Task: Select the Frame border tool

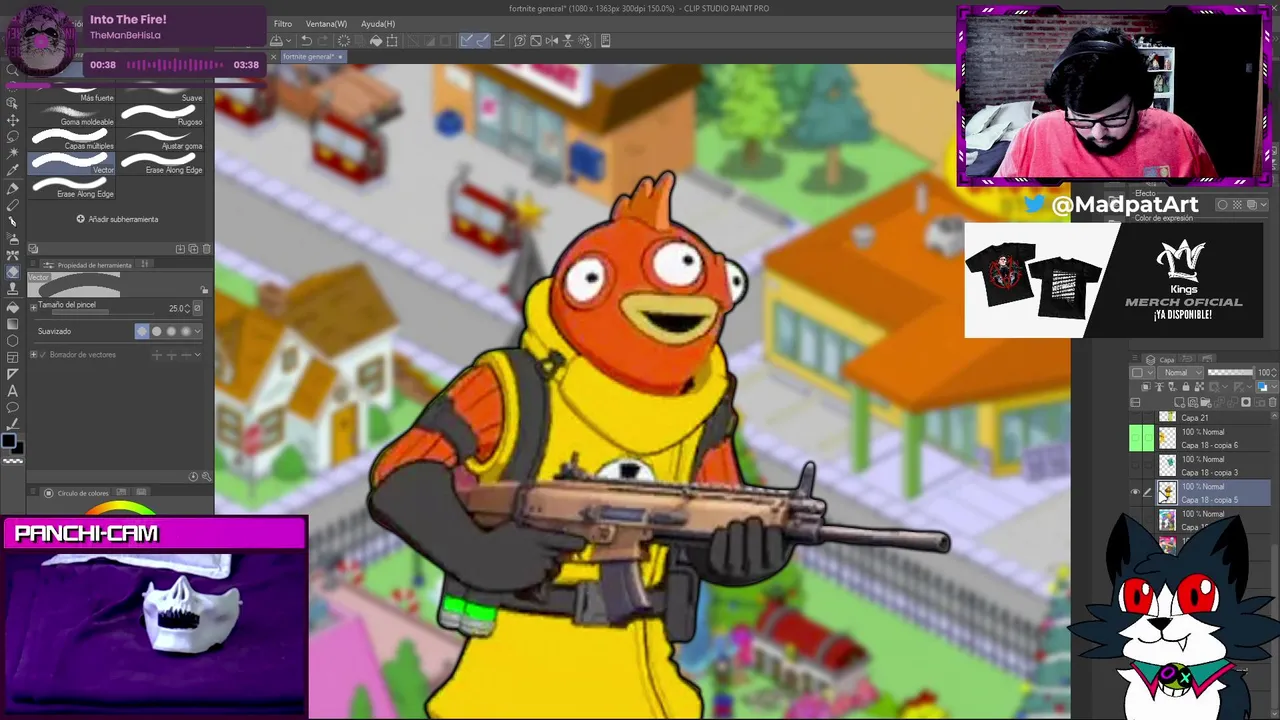Action: point(13,357)
